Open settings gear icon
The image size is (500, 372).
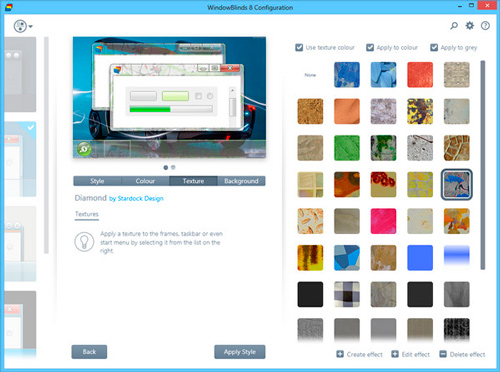[x=470, y=25]
